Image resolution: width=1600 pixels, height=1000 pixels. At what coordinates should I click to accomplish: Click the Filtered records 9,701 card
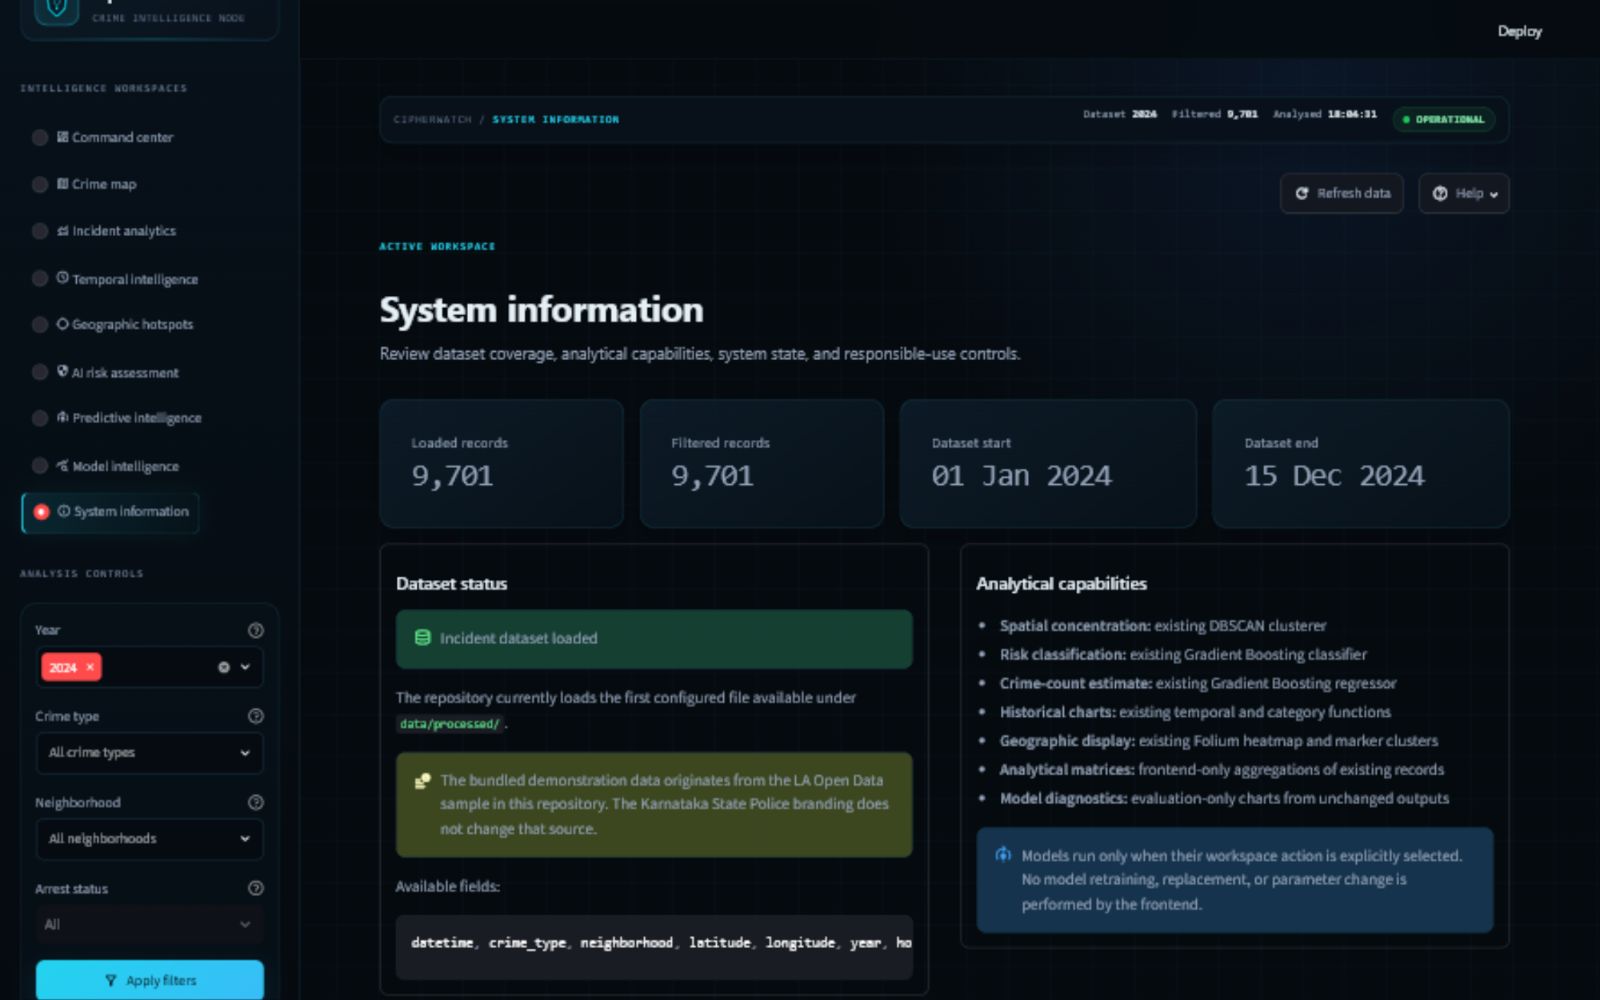pos(762,464)
